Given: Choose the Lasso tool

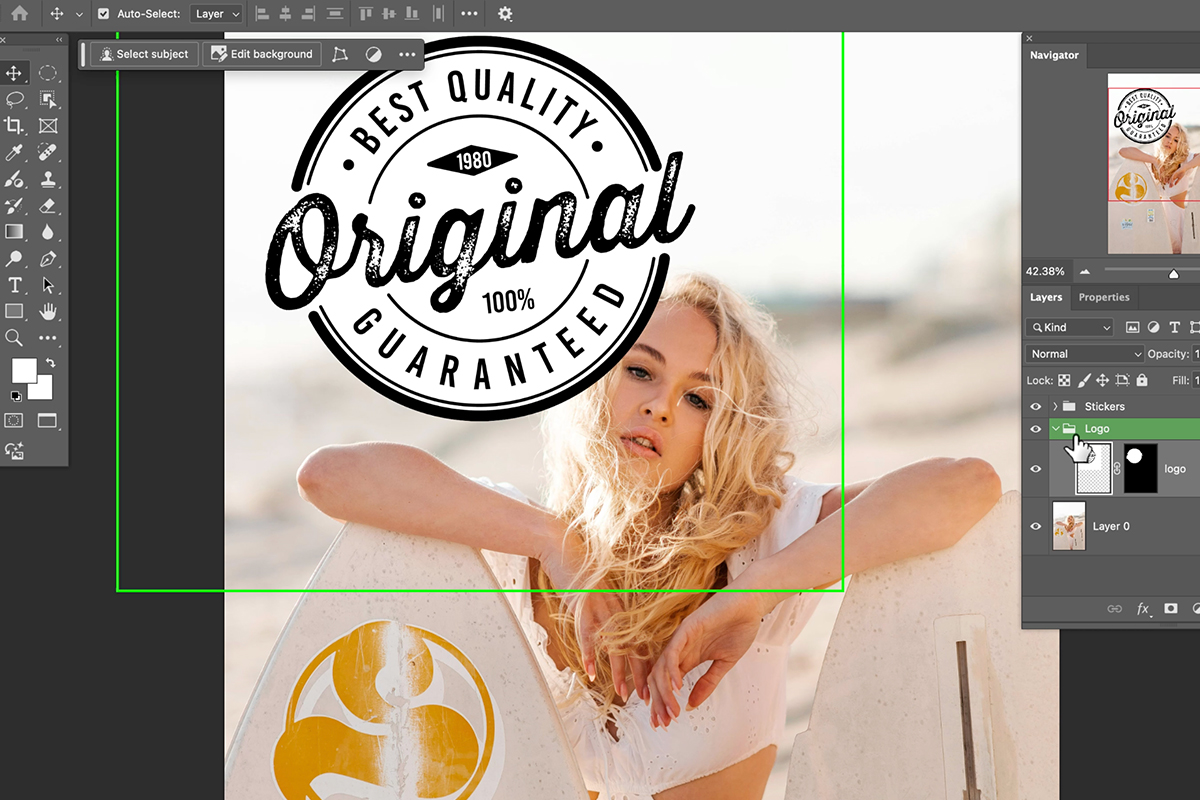Looking at the screenshot, I should tap(14, 99).
